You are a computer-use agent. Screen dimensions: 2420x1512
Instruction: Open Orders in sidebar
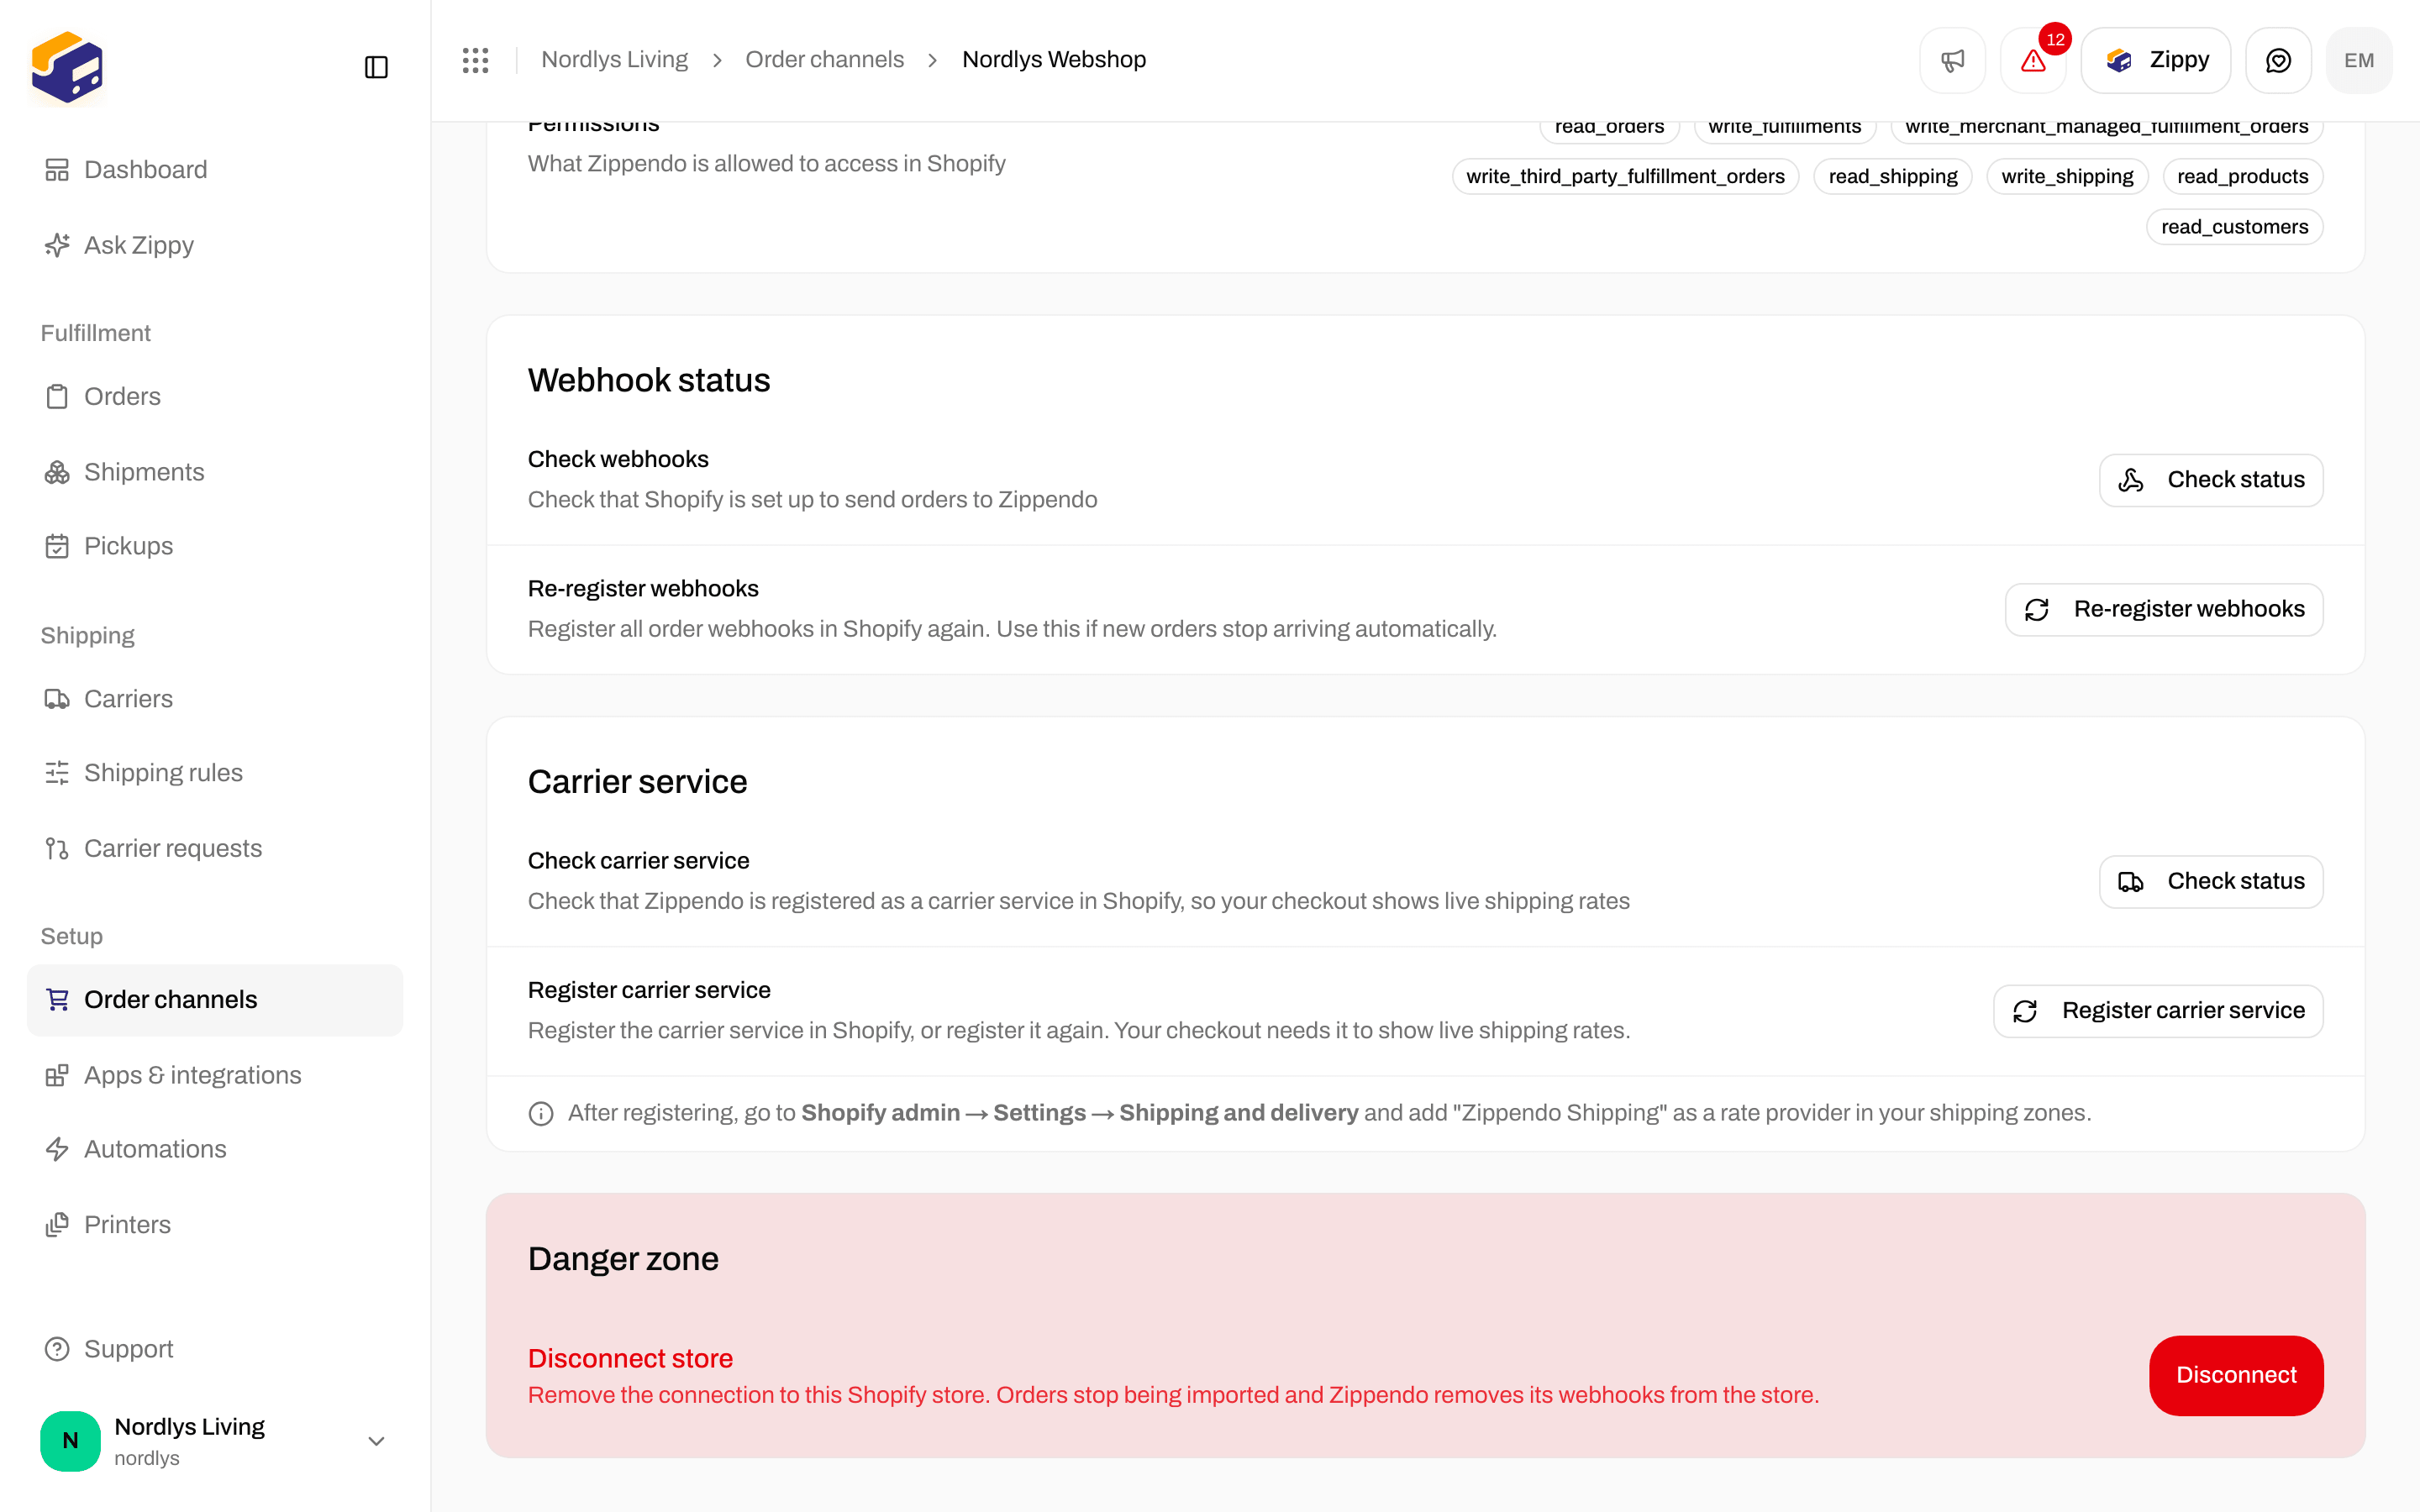[215, 396]
